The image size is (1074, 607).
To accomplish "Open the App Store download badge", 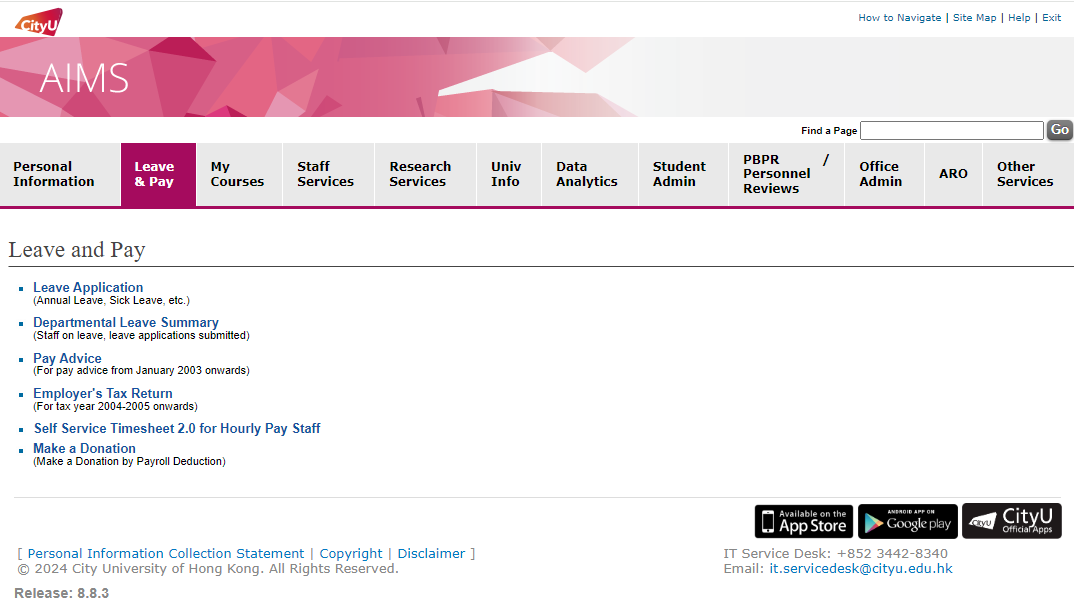I will click(x=803, y=521).
